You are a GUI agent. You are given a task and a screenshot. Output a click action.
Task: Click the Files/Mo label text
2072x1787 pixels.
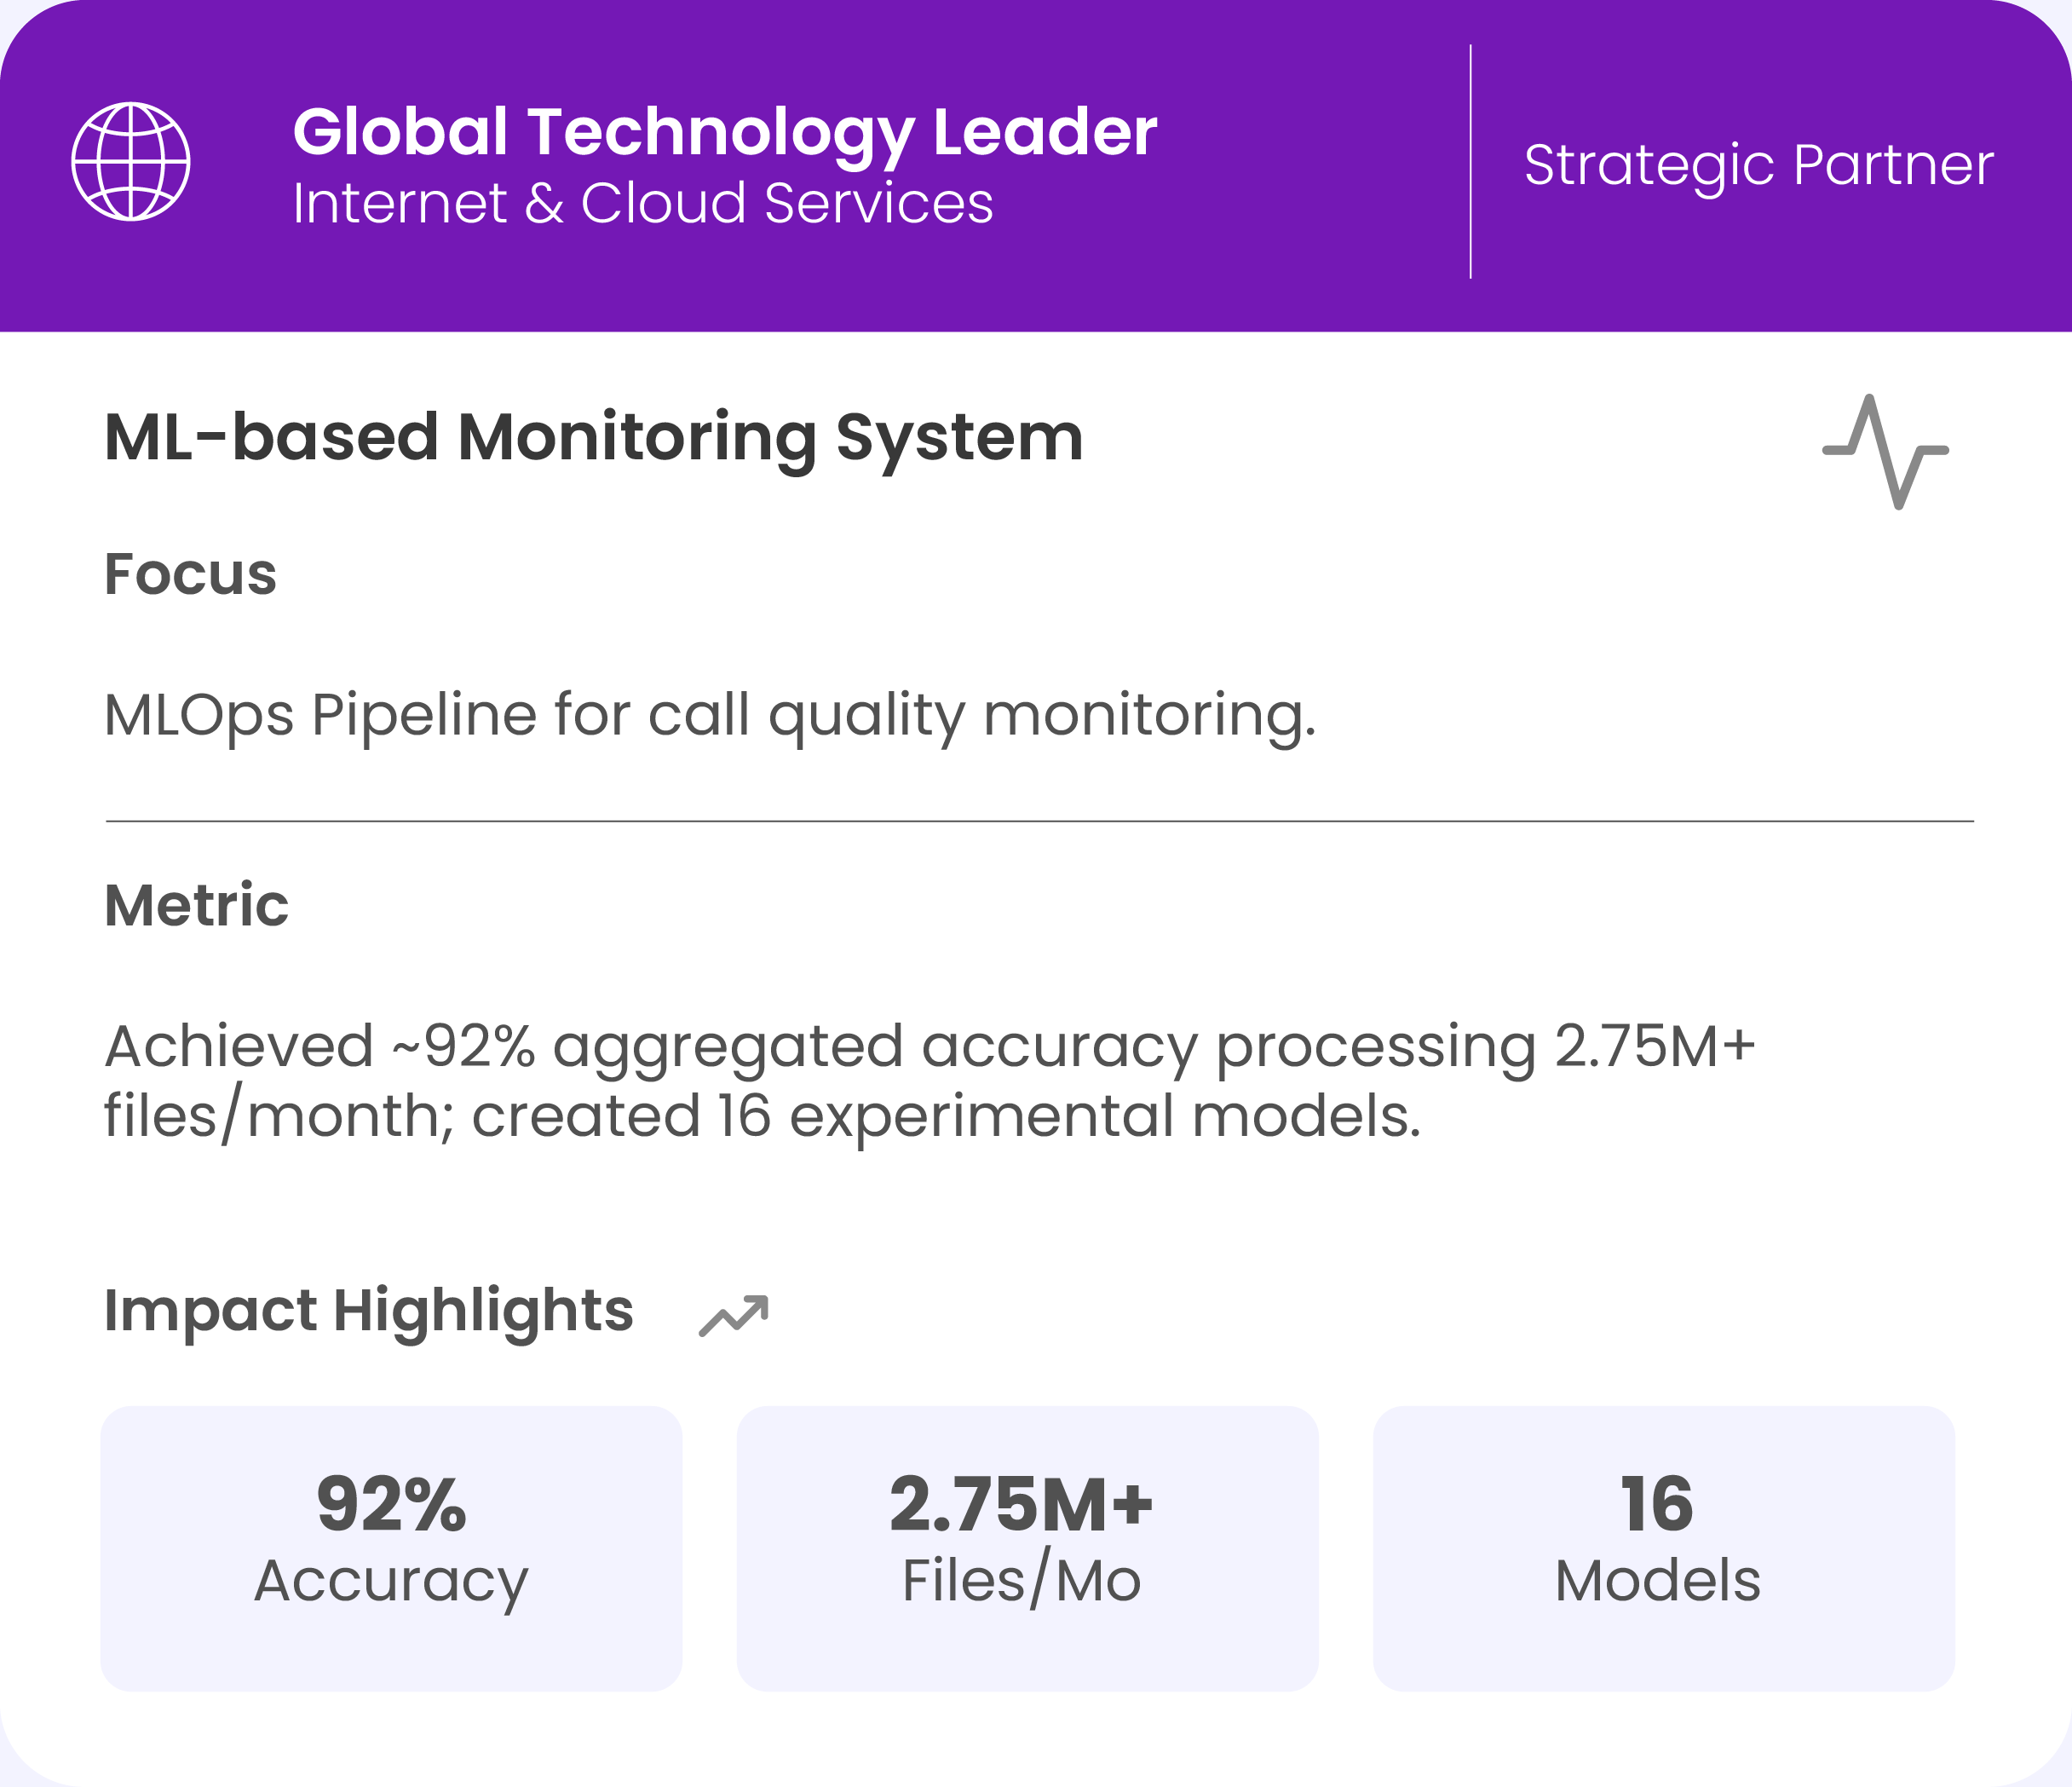[1021, 1582]
